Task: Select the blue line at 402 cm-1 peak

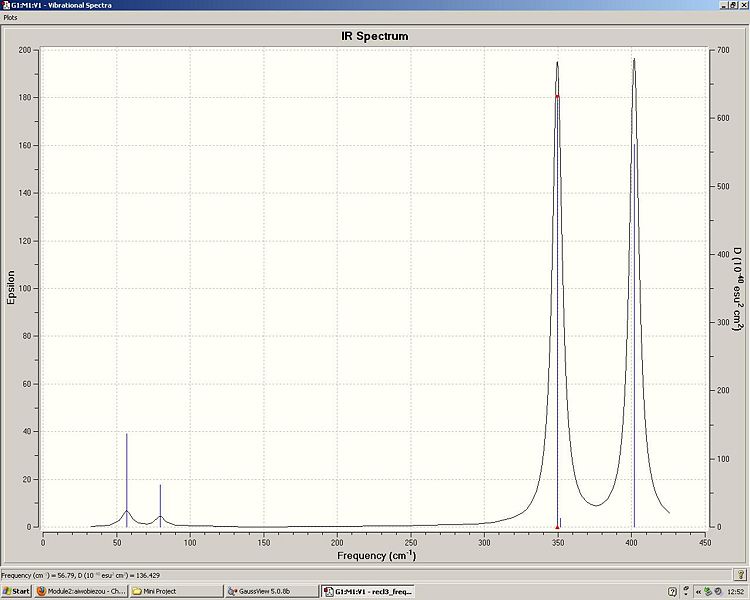Action: [635, 335]
